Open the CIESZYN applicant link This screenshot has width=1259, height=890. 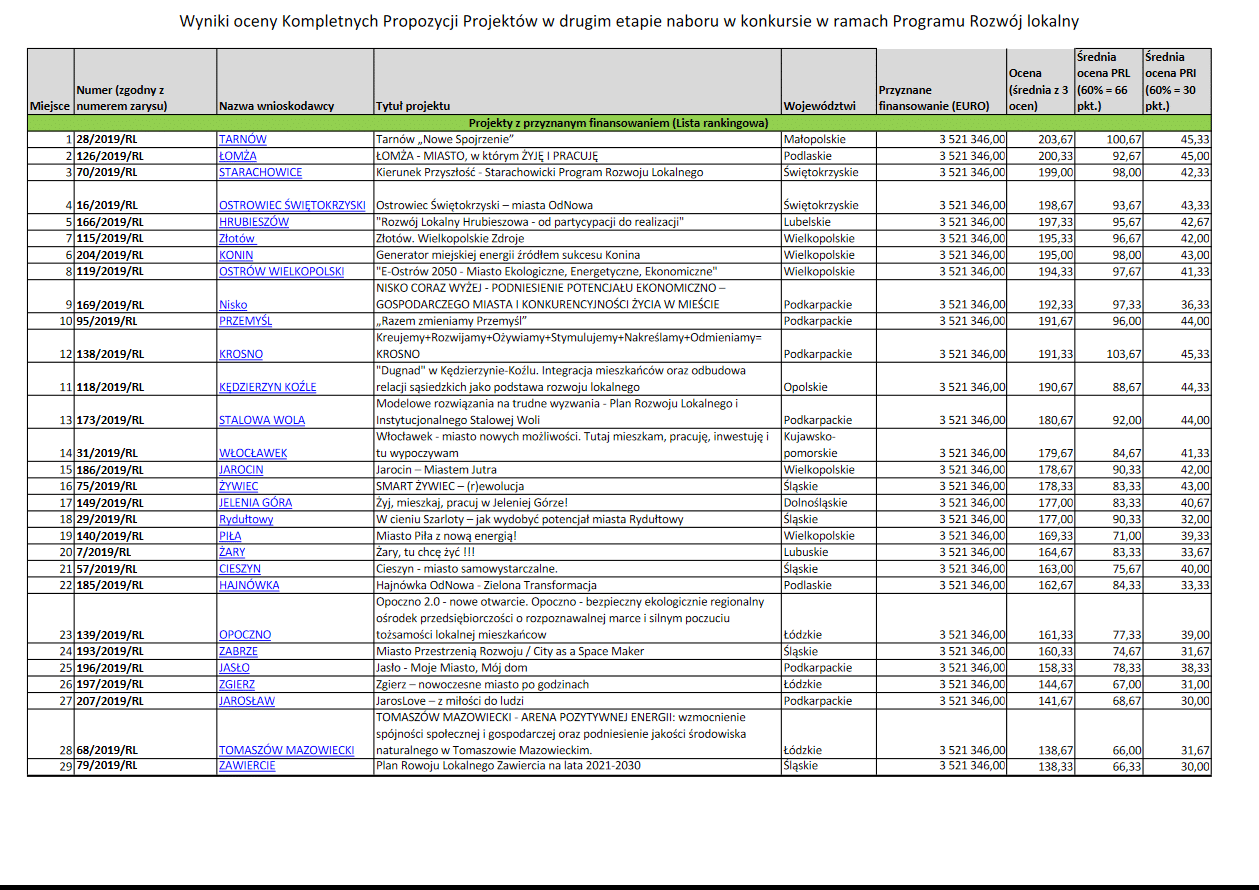pos(240,568)
